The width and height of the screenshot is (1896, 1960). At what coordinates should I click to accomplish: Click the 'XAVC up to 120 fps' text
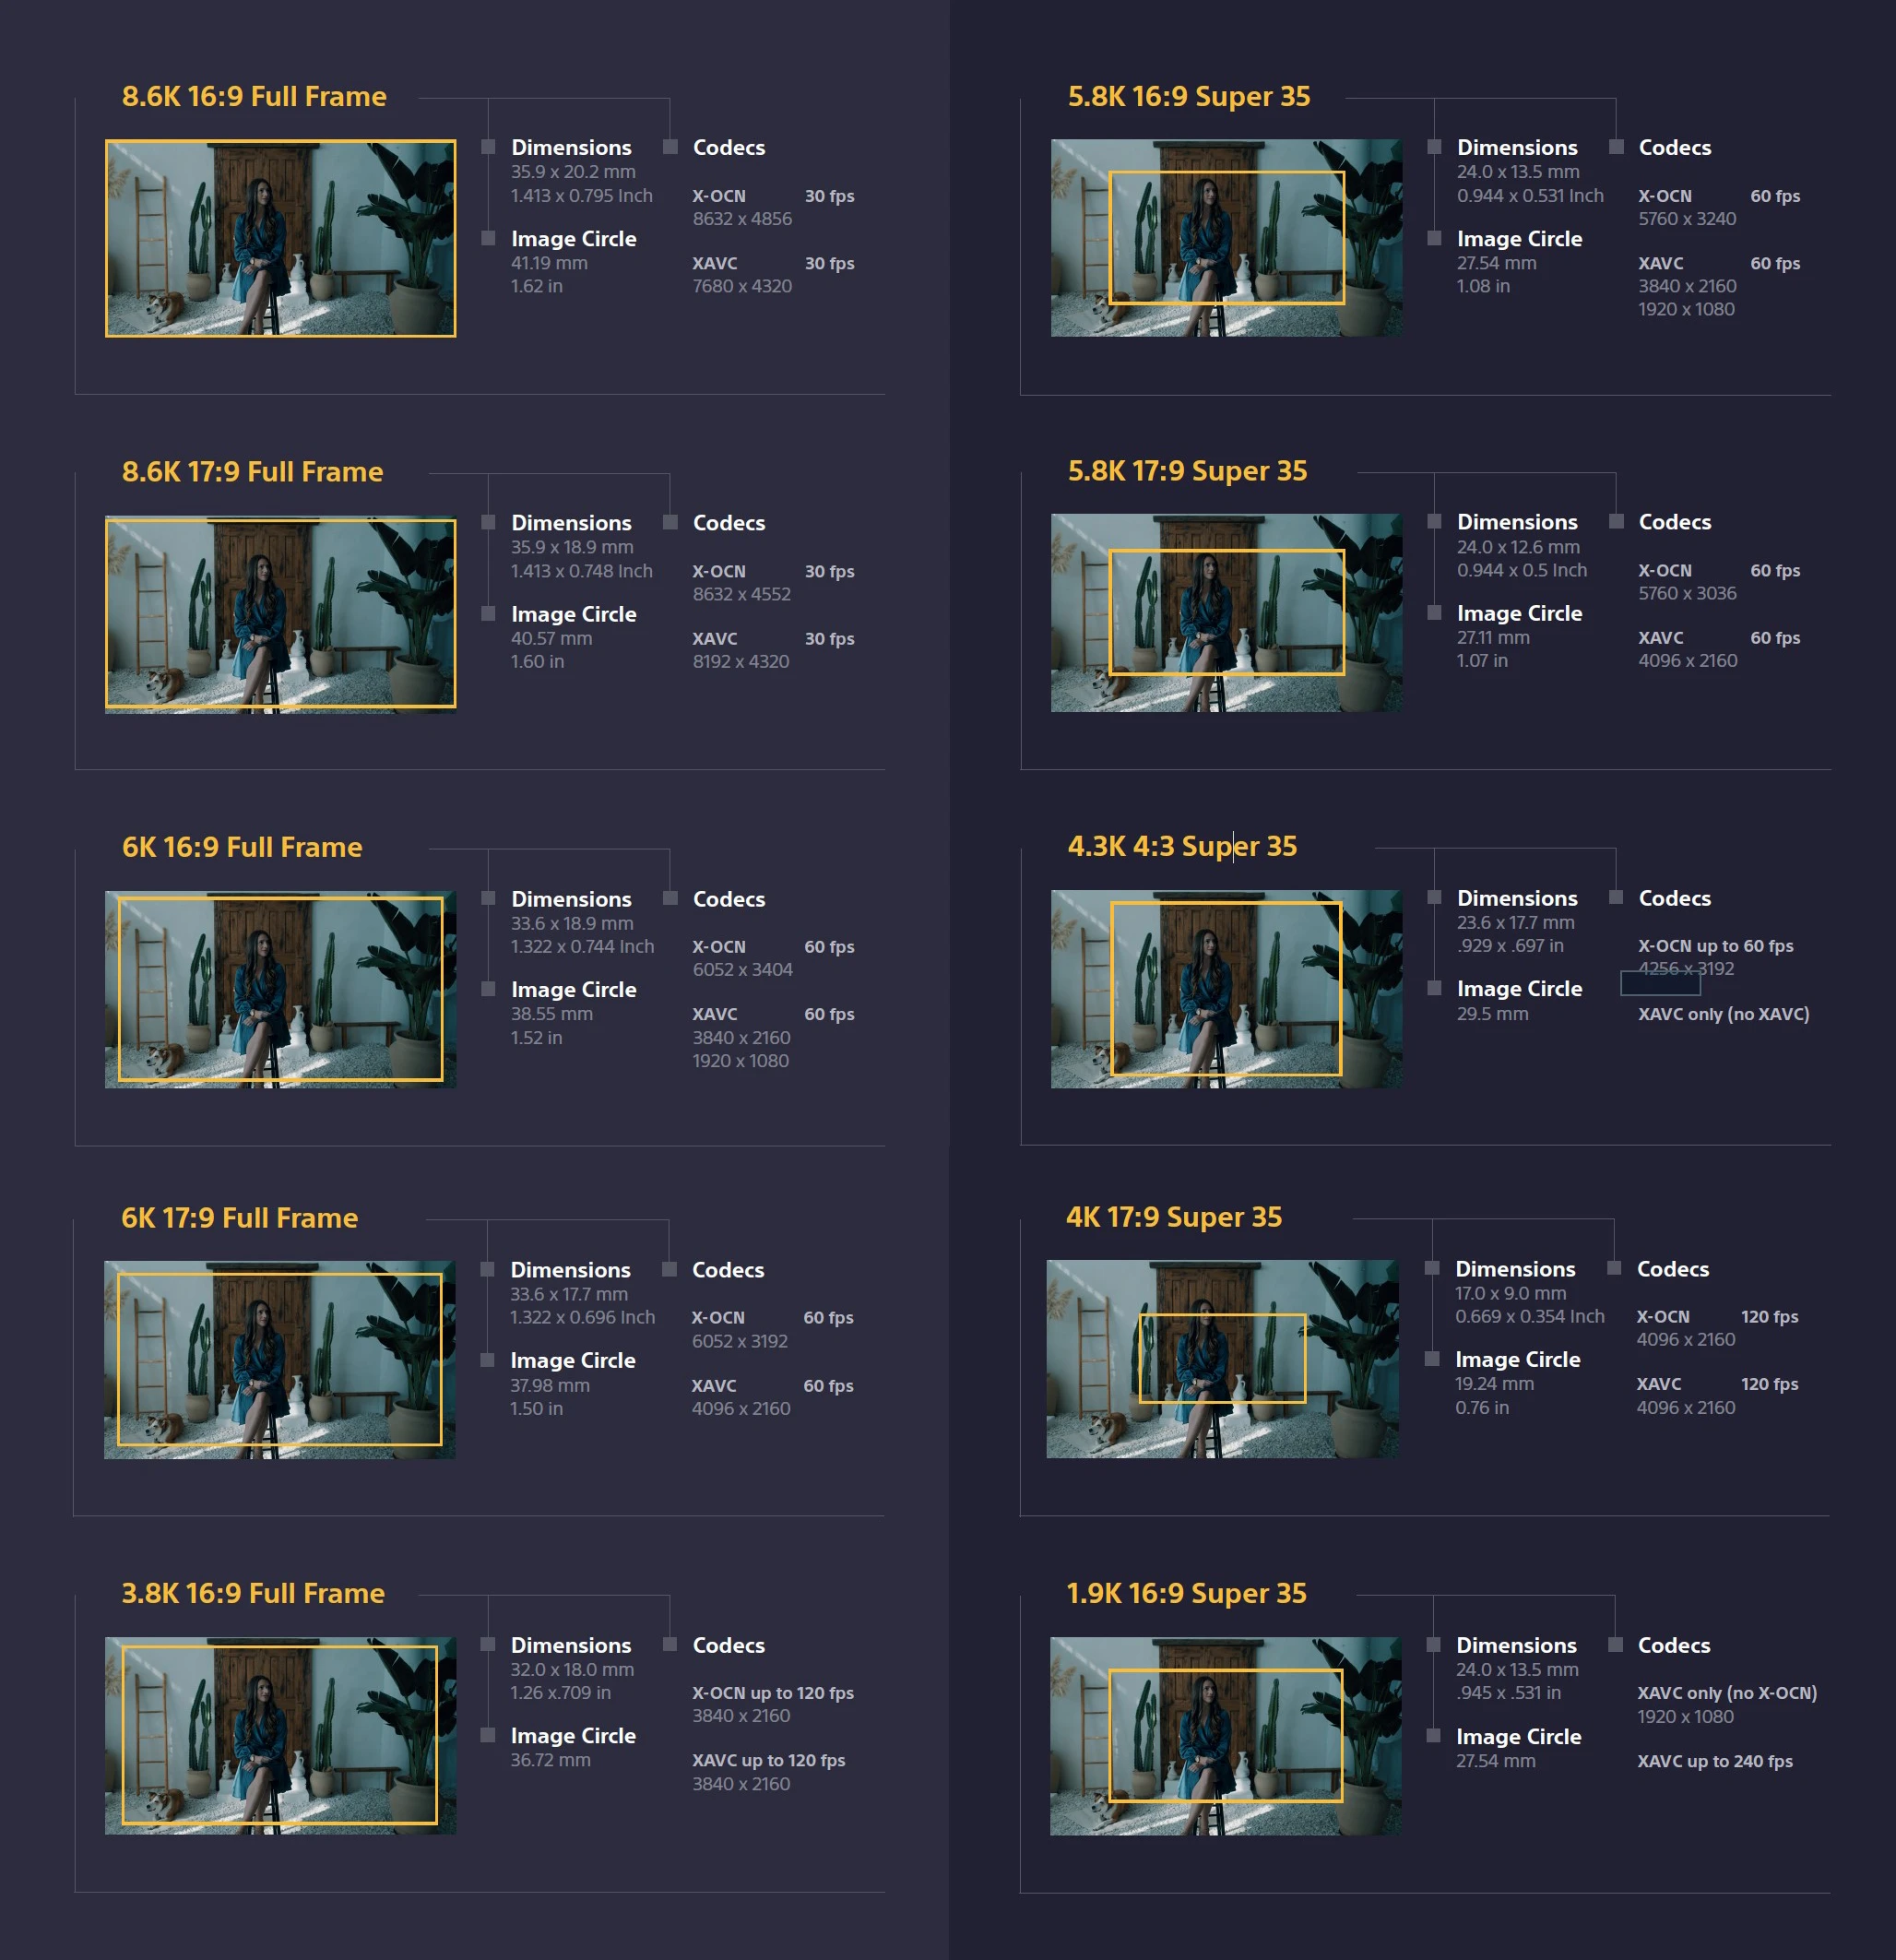[x=768, y=1759]
